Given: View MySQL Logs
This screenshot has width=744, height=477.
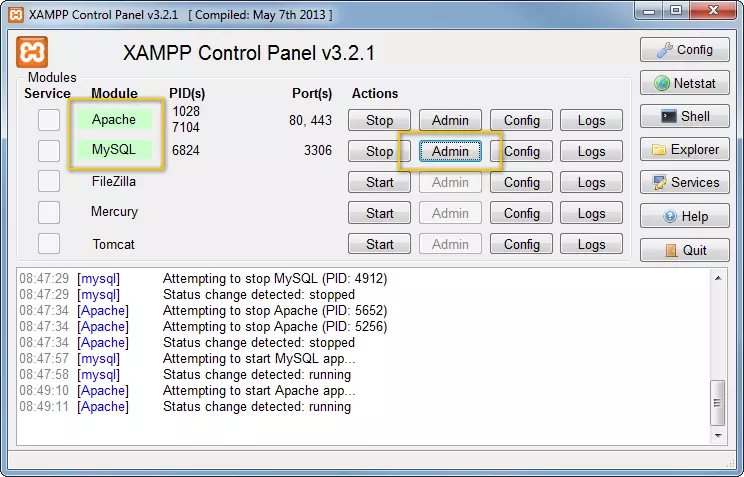Looking at the screenshot, I should (x=591, y=151).
